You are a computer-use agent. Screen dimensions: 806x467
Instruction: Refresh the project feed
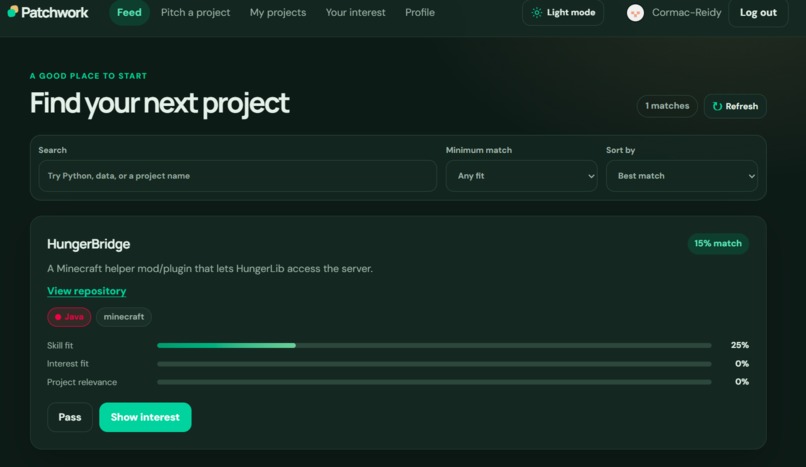[735, 106]
